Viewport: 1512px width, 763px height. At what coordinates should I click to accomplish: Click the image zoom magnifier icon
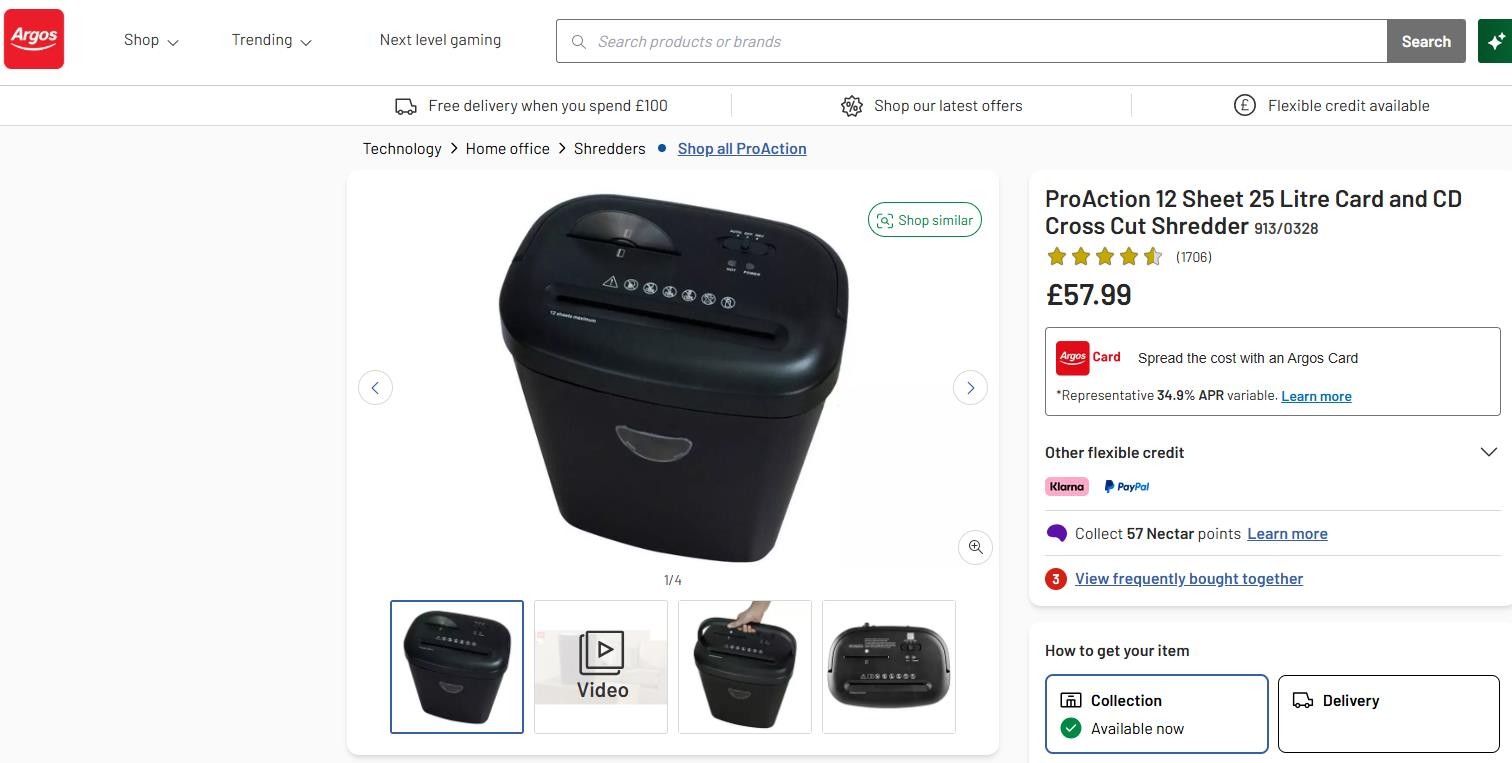(975, 547)
